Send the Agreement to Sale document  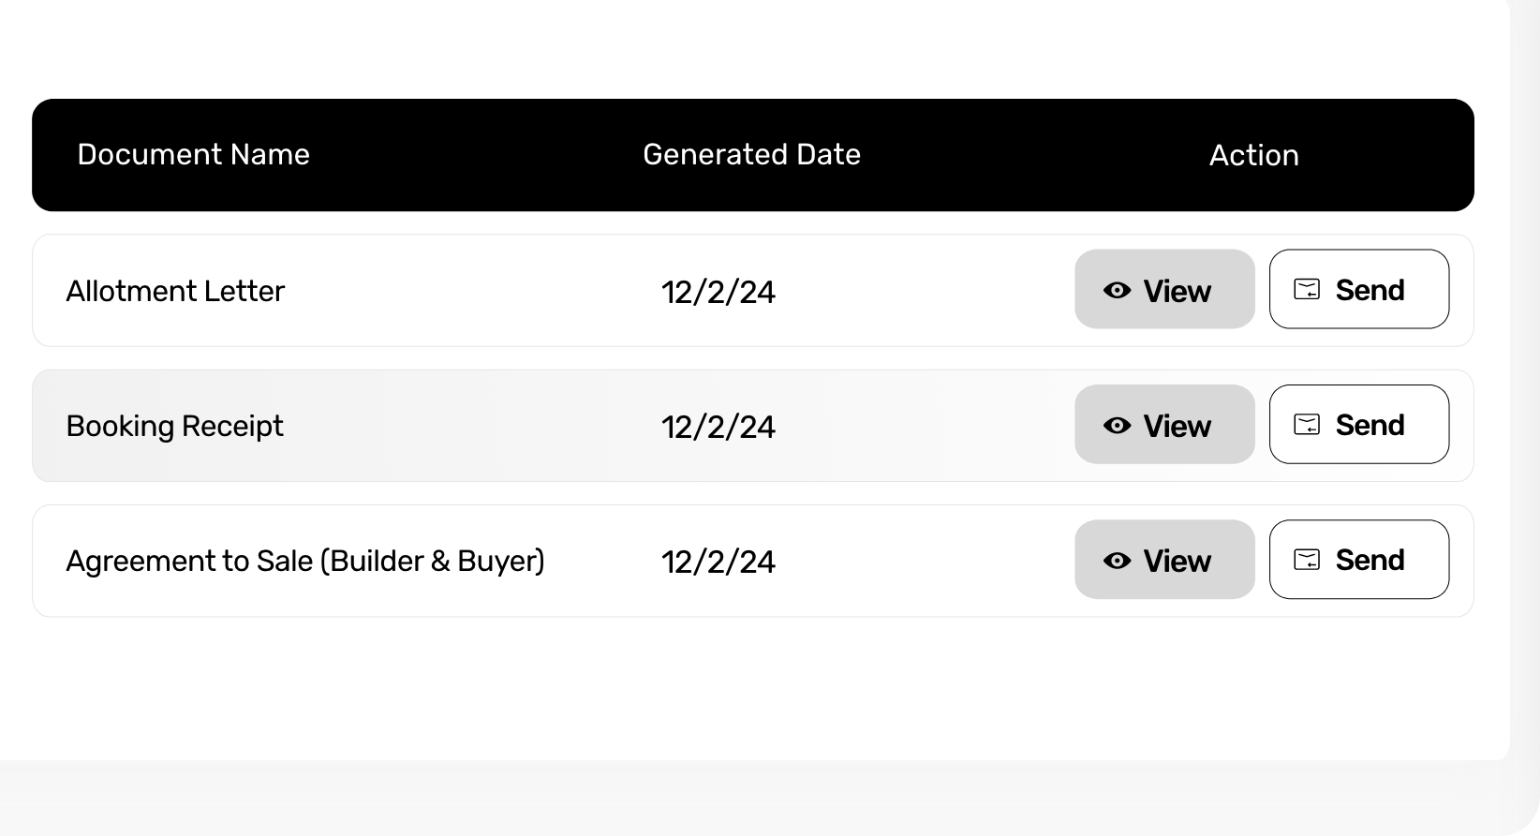click(x=1359, y=559)
